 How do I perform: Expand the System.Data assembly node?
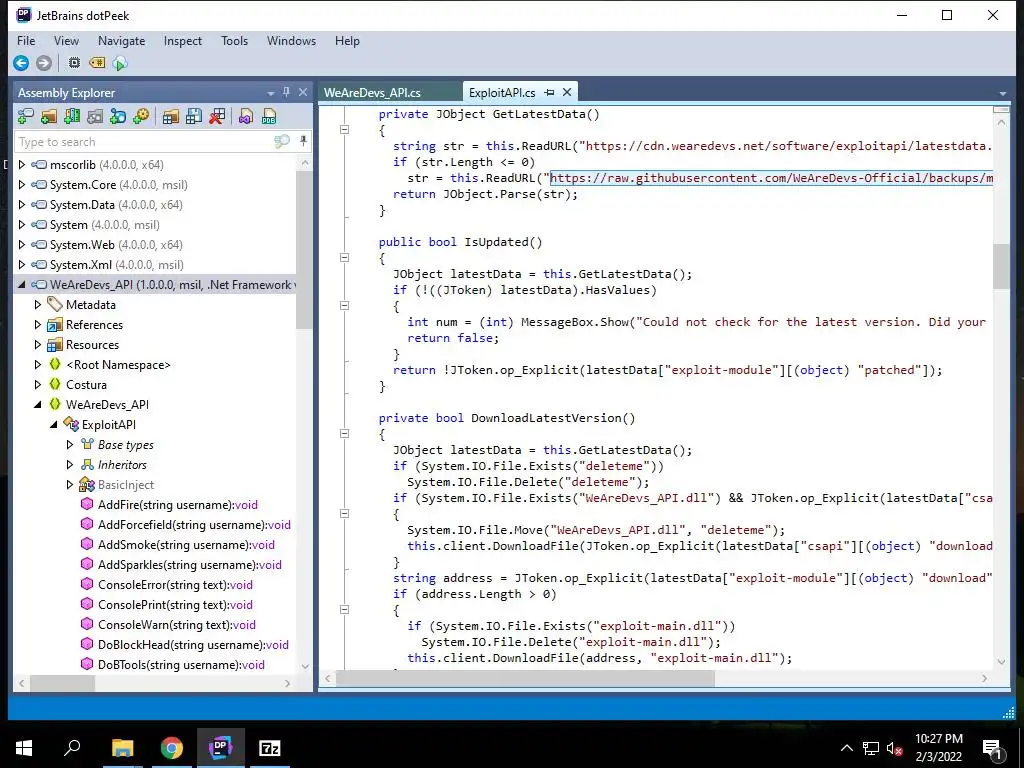pos(22,204)
